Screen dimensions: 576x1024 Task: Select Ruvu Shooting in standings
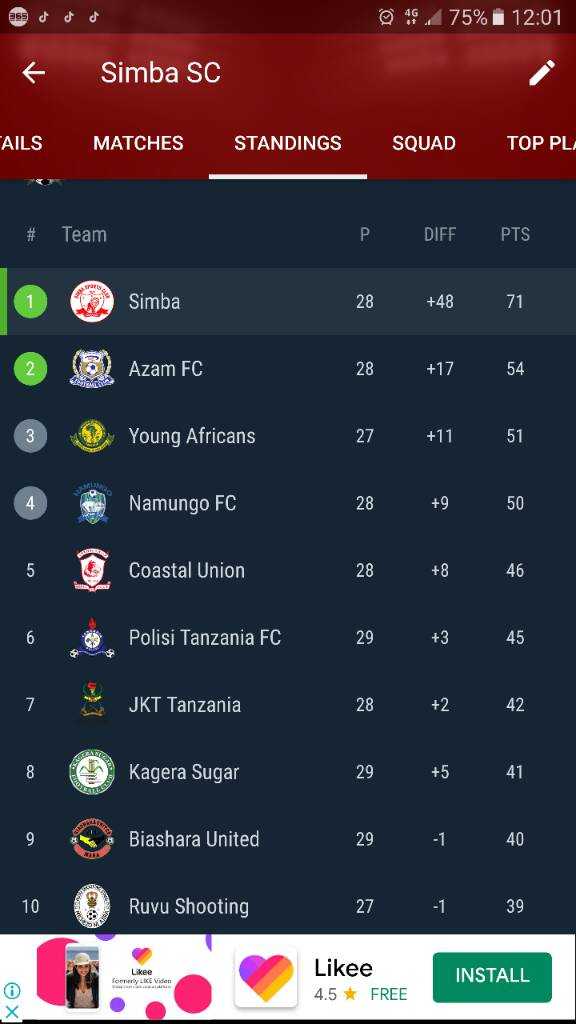(x=288, y=906)
